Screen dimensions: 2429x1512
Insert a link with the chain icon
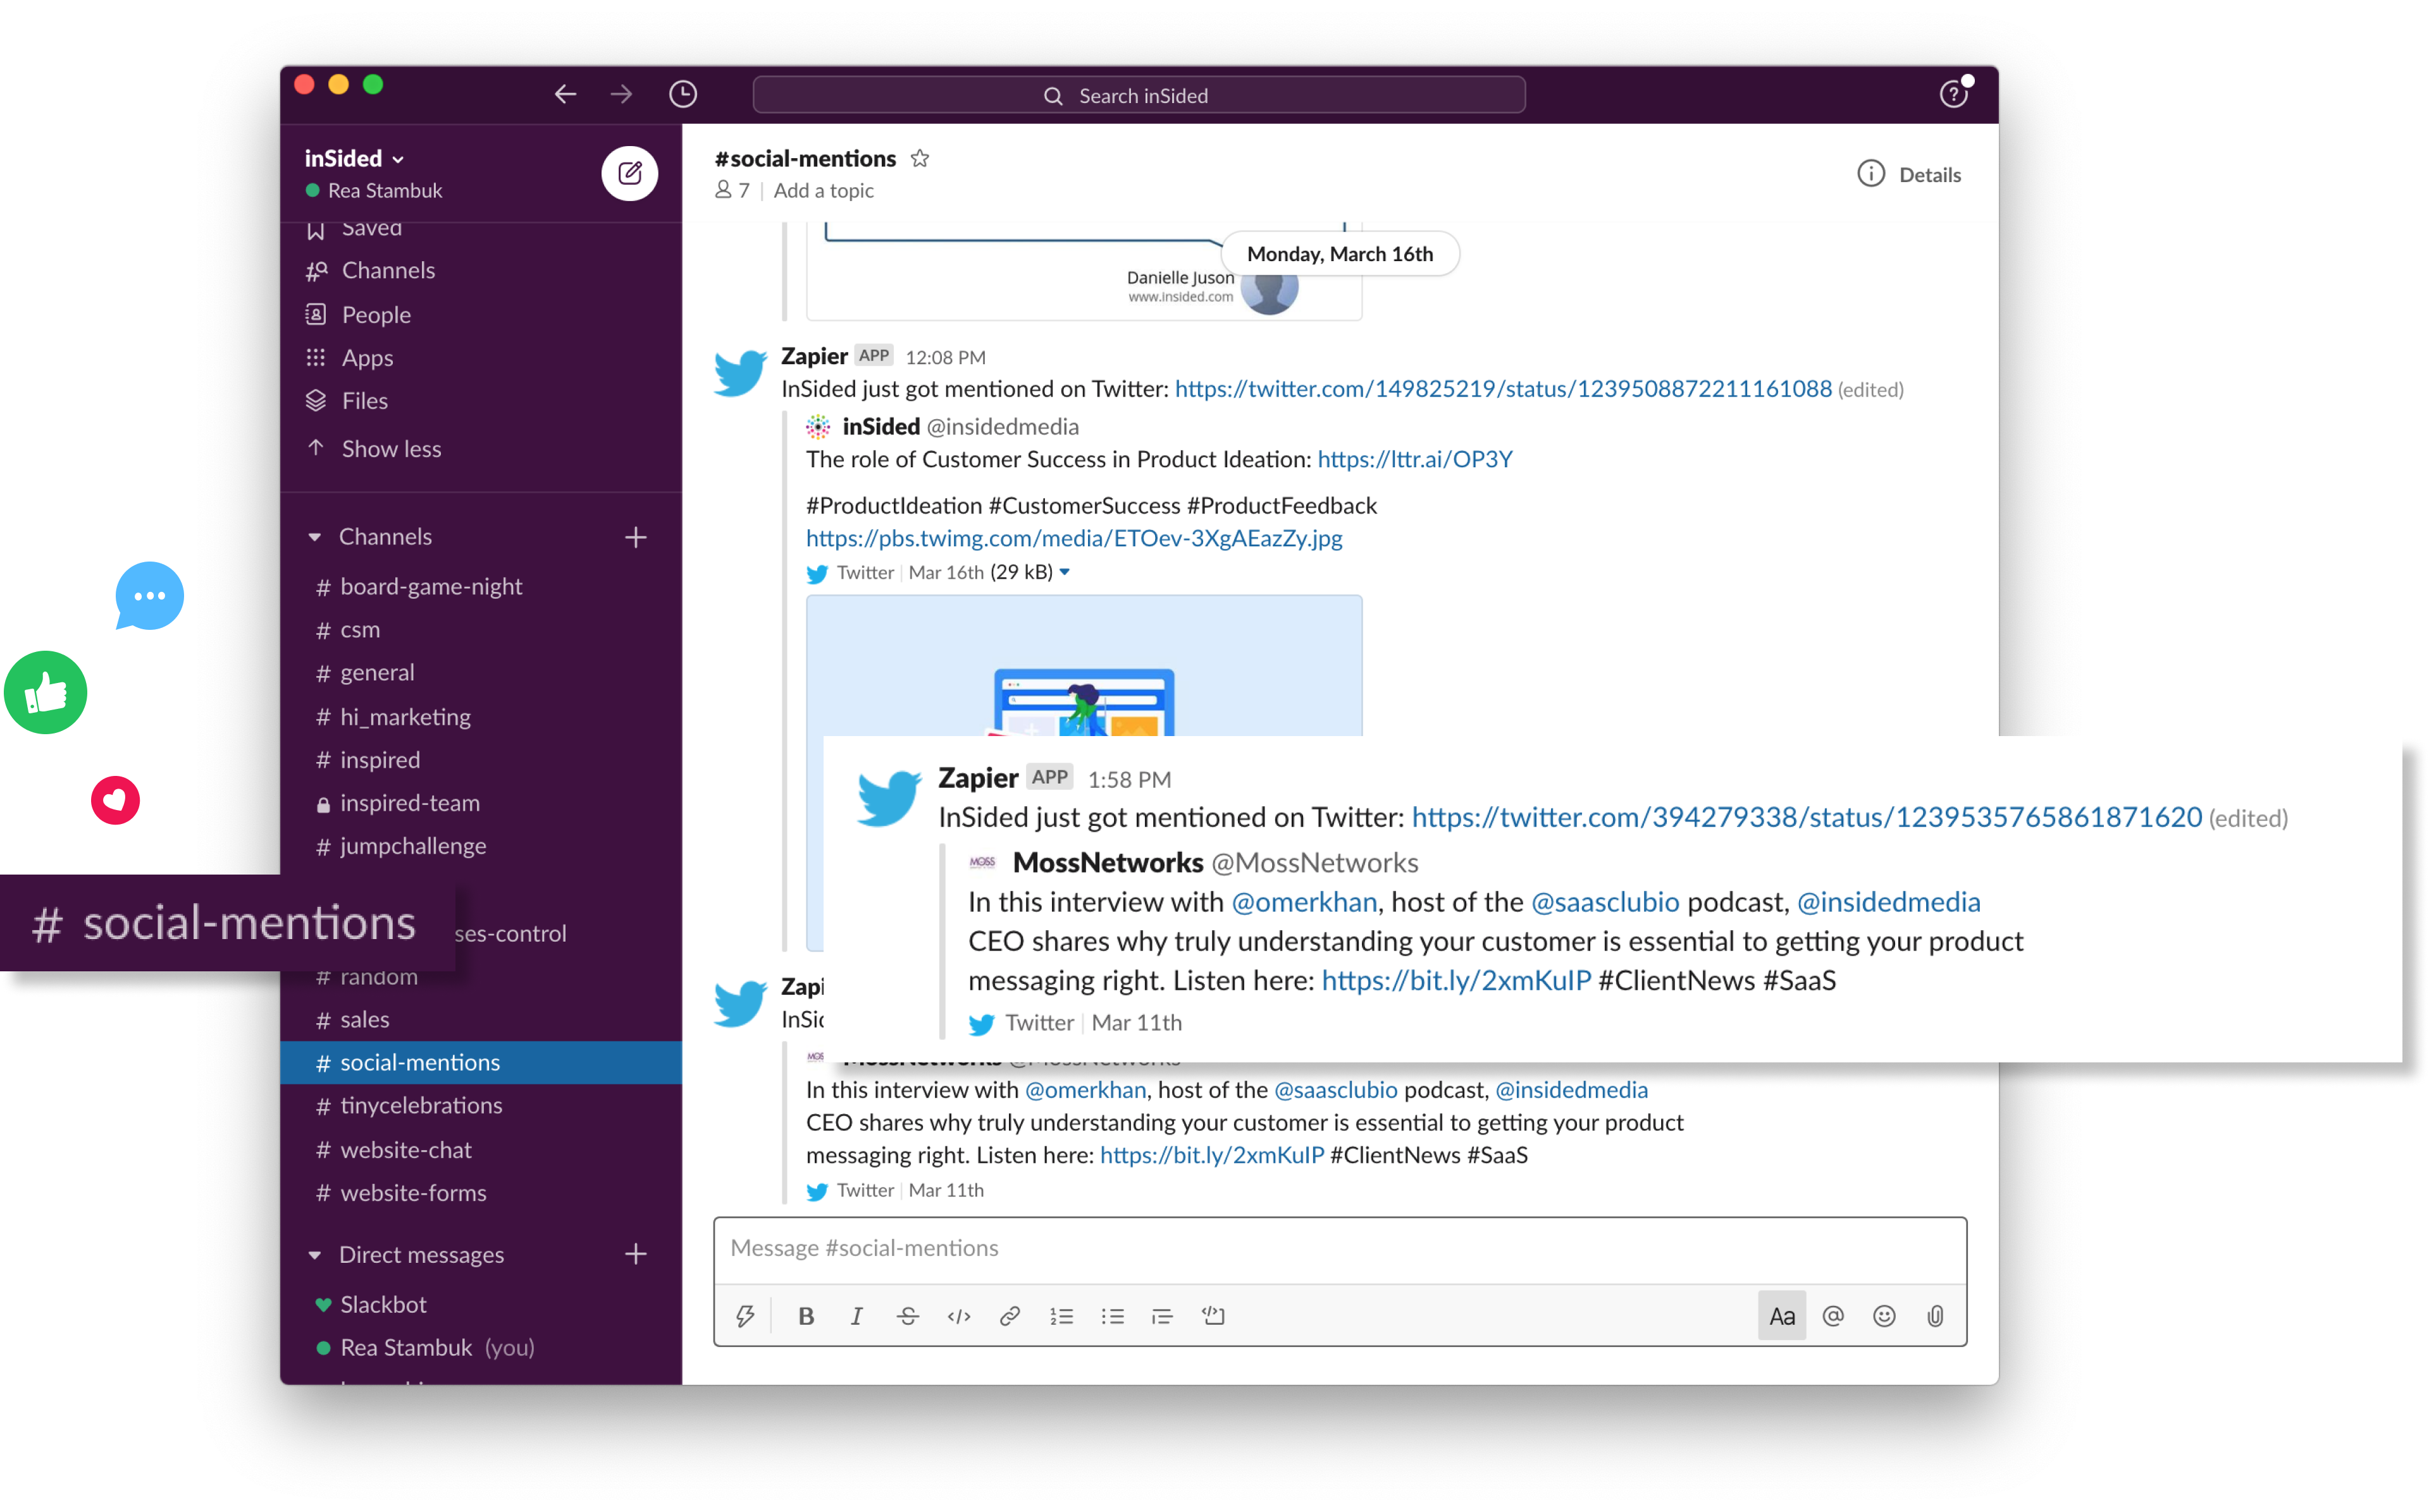click(1010, 1316)
